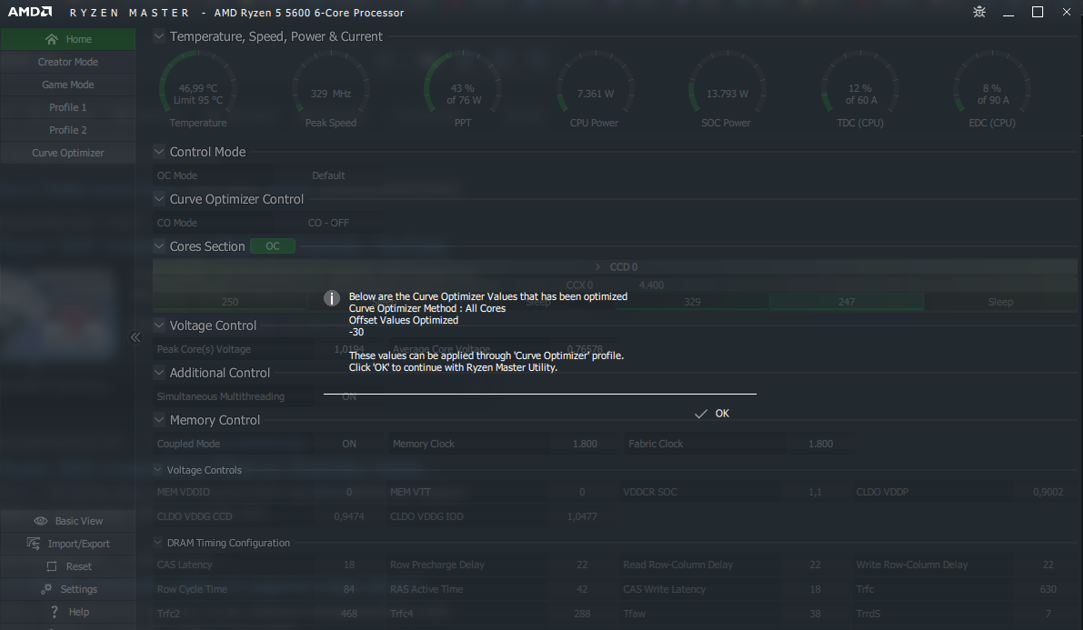Viewport: 1083px width, 630px height.
Task: Click the Settings gear icon
Action: [x=46, y=589]
